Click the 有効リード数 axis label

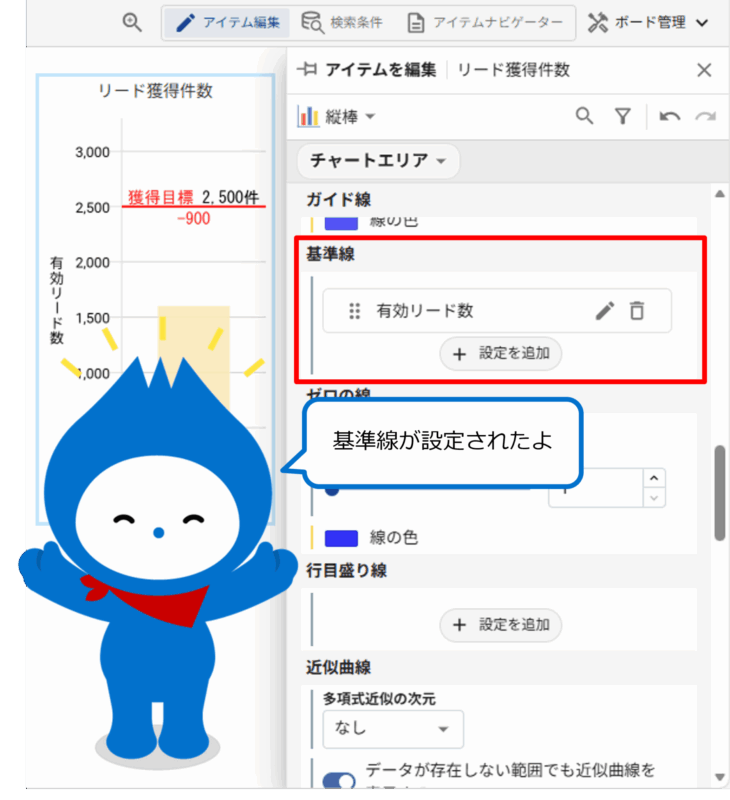pyautogui.click(x=57, y=301)
